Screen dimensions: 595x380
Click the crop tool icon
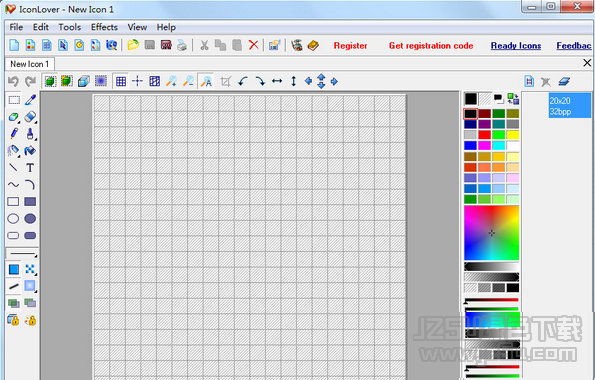point(225,81)
